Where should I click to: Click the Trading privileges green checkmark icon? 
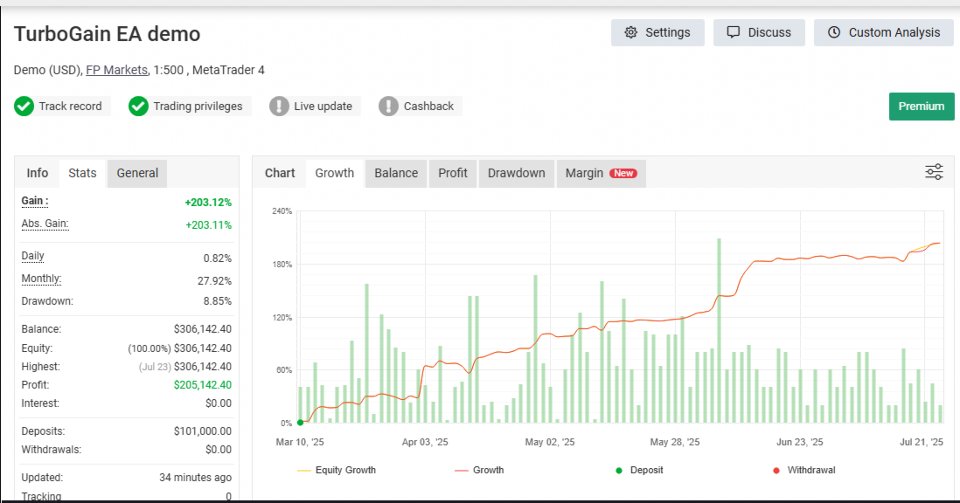[x=139, y=106]
